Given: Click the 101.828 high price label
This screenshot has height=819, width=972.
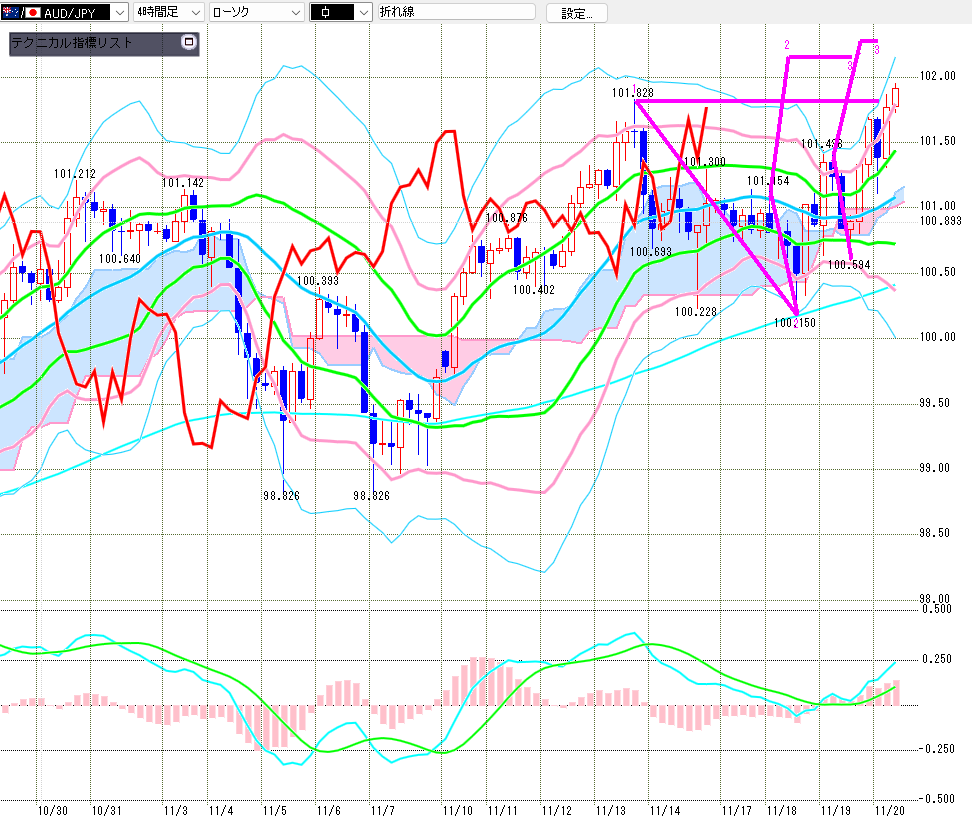Looking at the screenshot, I should pyautogui.click(x=632, y=93).
